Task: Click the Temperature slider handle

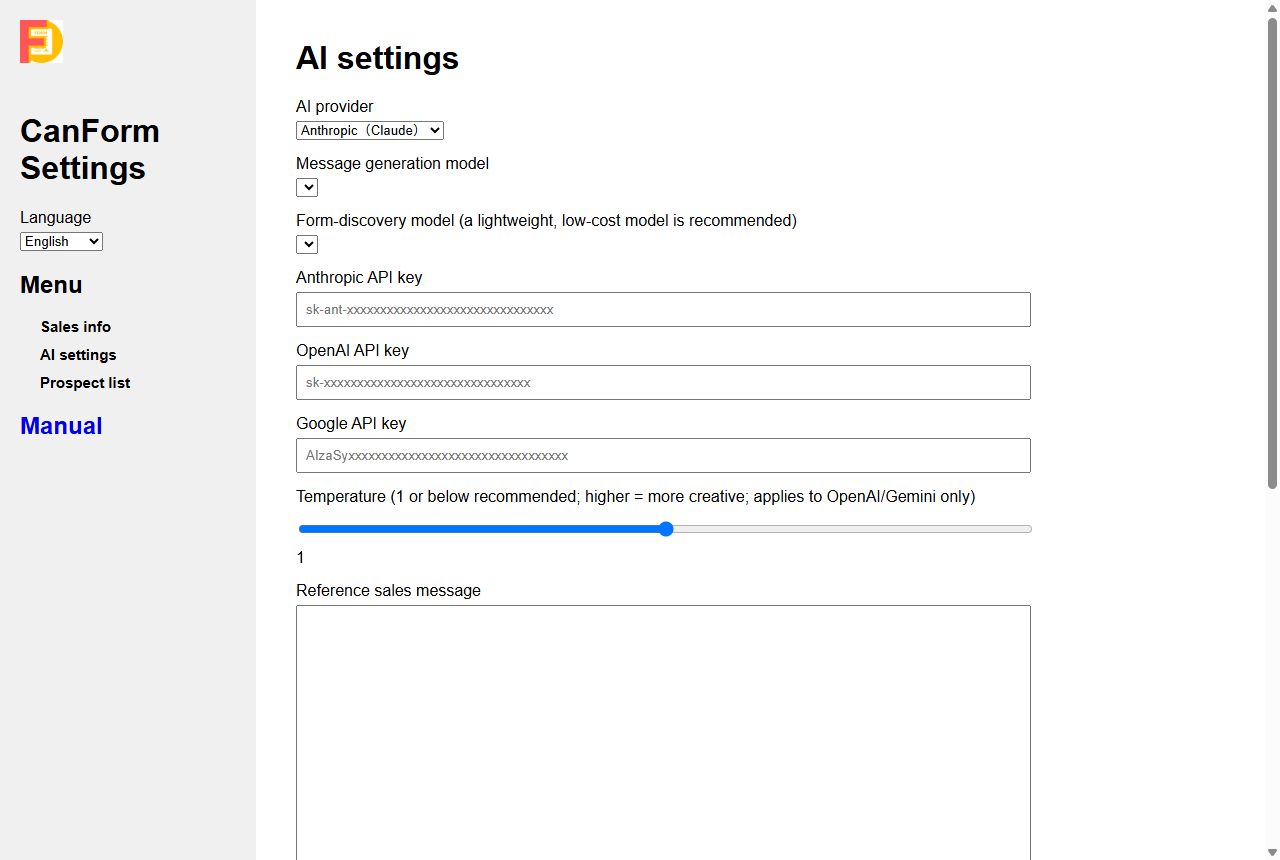Action: [x=666, y=529]
